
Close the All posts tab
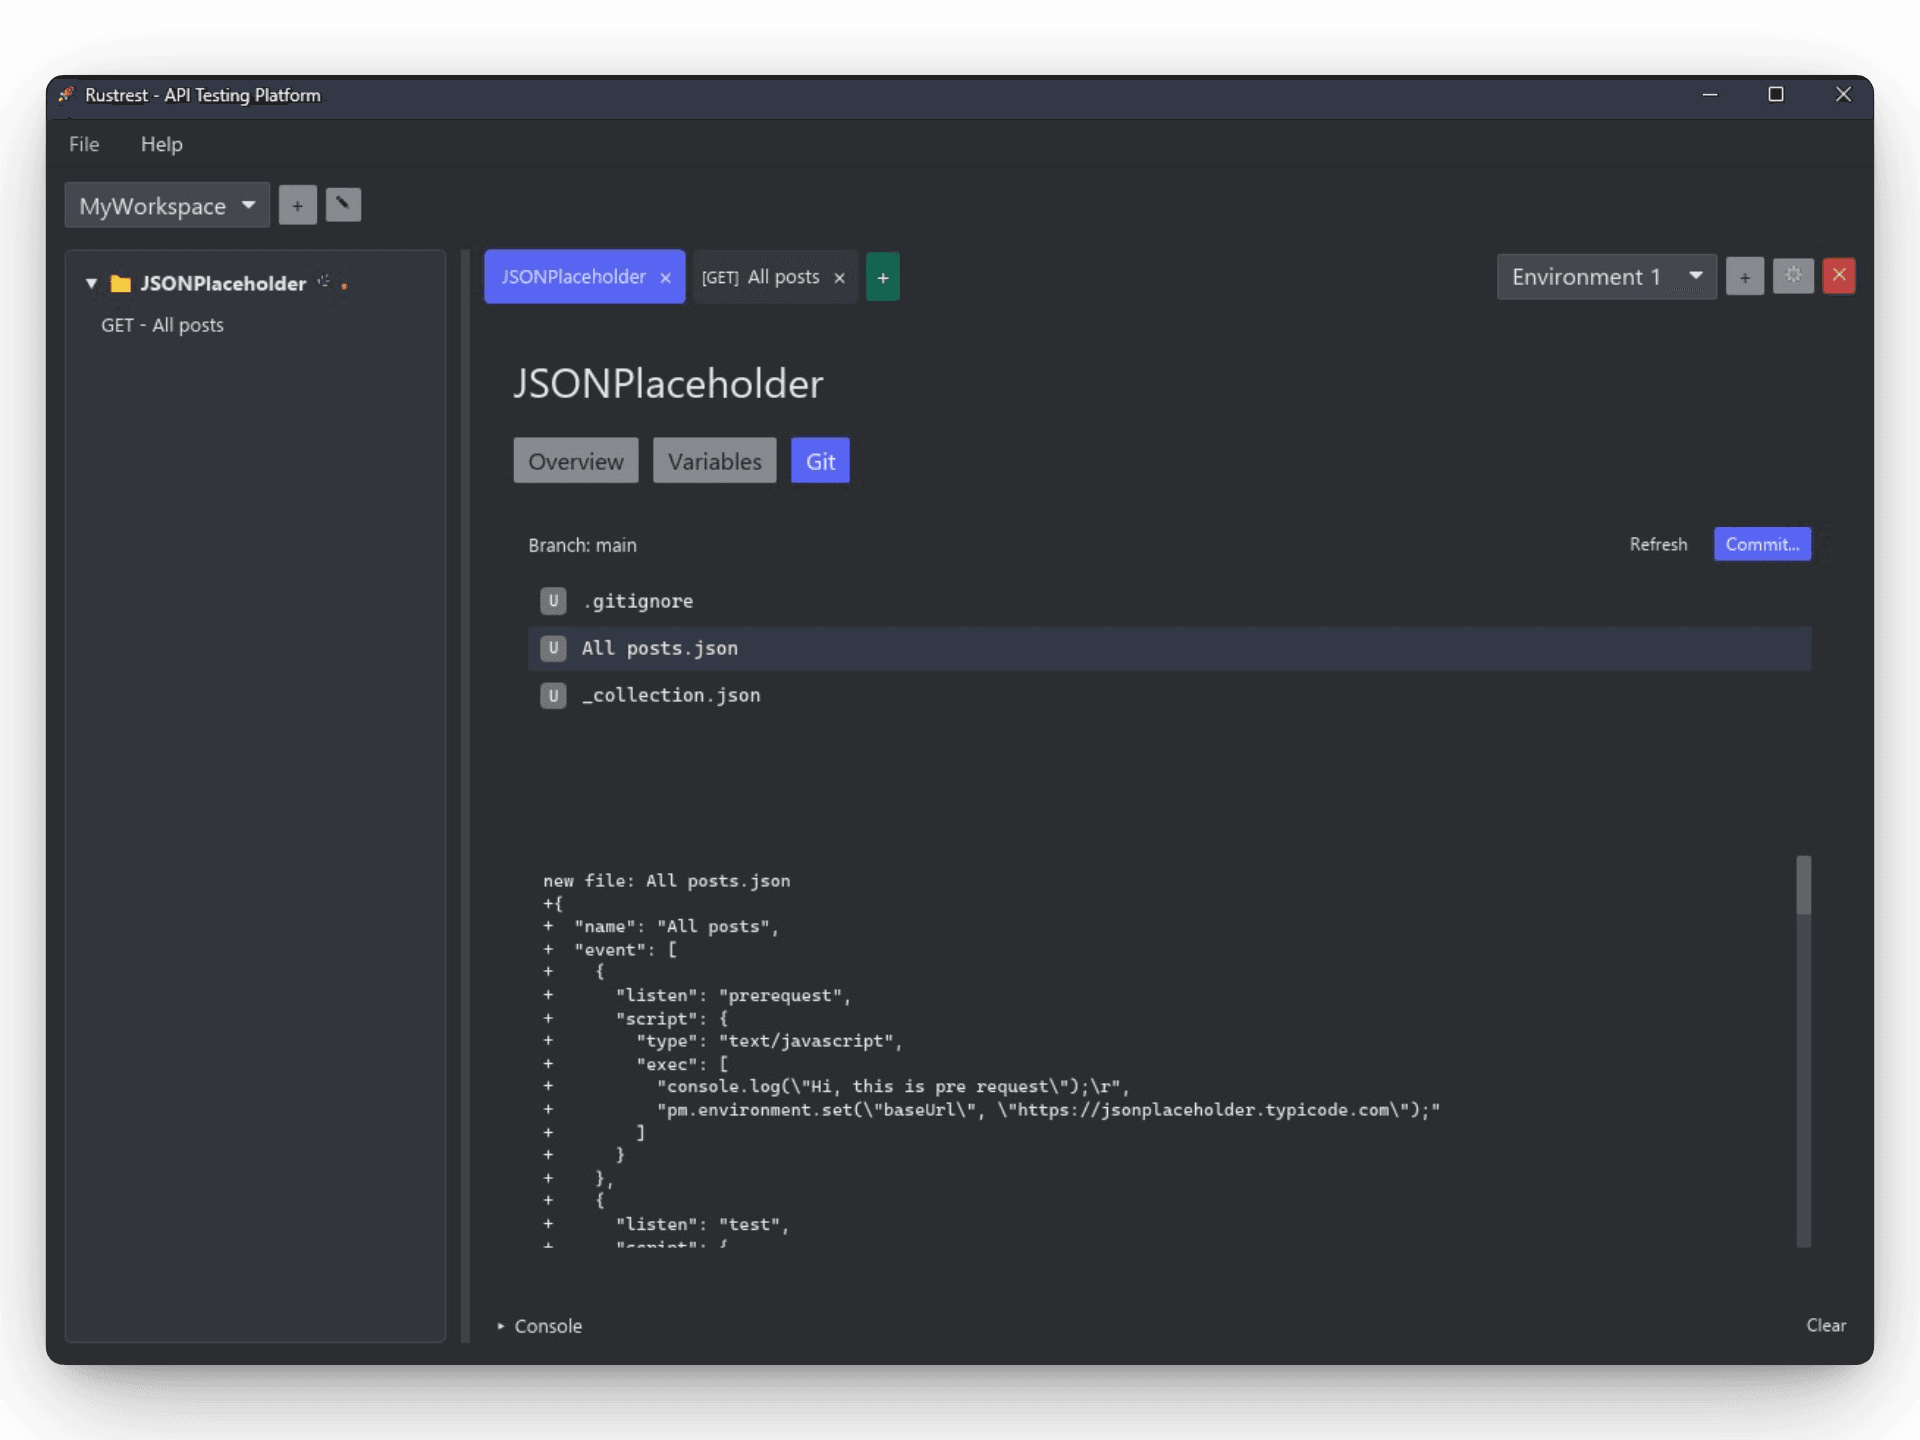839,278
